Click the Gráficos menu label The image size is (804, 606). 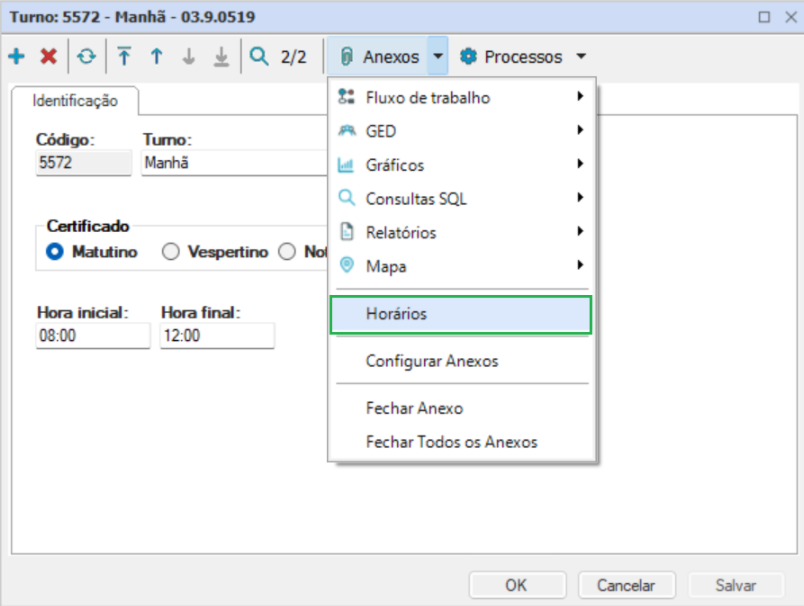(x=395, y=165)
